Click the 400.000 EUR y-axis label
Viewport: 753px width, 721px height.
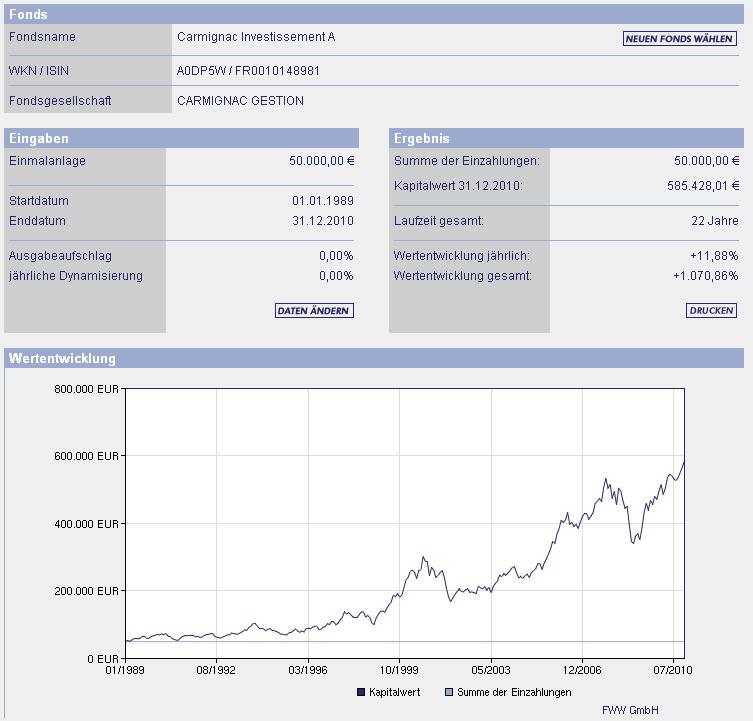pos(86,524)
